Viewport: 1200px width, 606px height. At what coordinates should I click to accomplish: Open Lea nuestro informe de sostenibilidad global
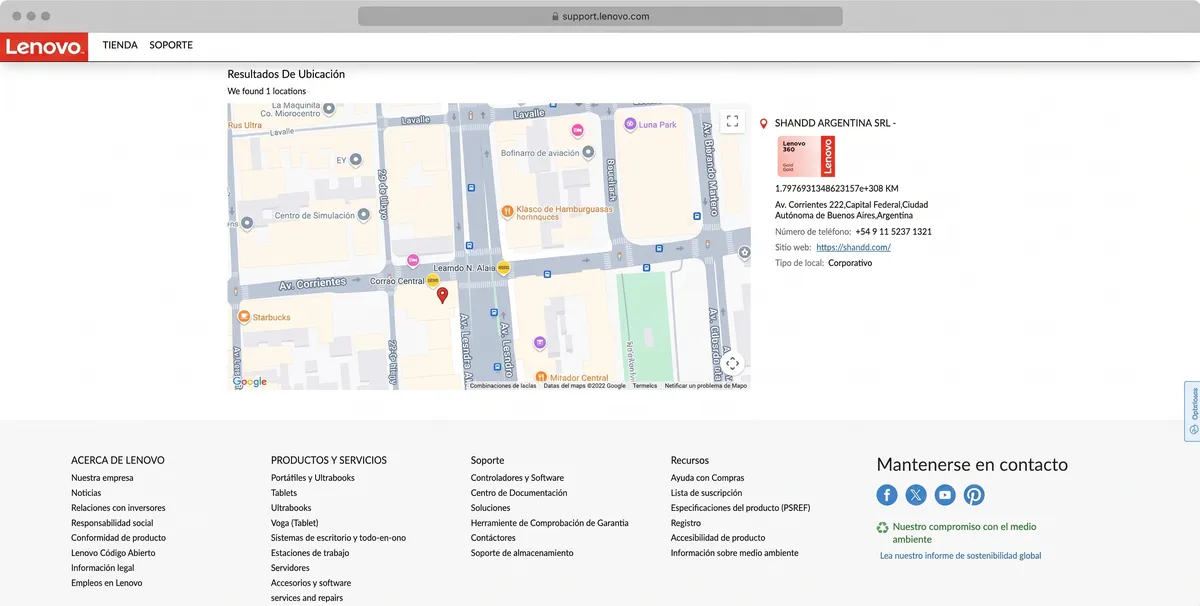(961, 556)
